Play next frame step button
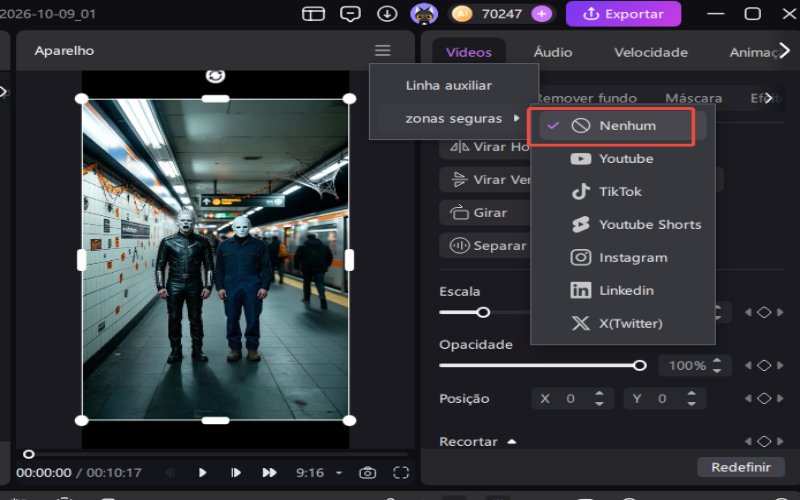The height and width of the screenshot is (500, 800). tap(235, 472)
